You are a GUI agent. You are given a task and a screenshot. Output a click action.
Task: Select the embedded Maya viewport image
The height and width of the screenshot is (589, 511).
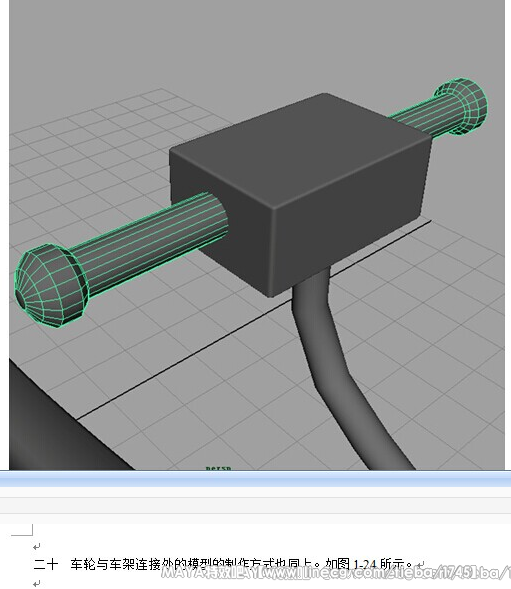[x=257, y=235]
